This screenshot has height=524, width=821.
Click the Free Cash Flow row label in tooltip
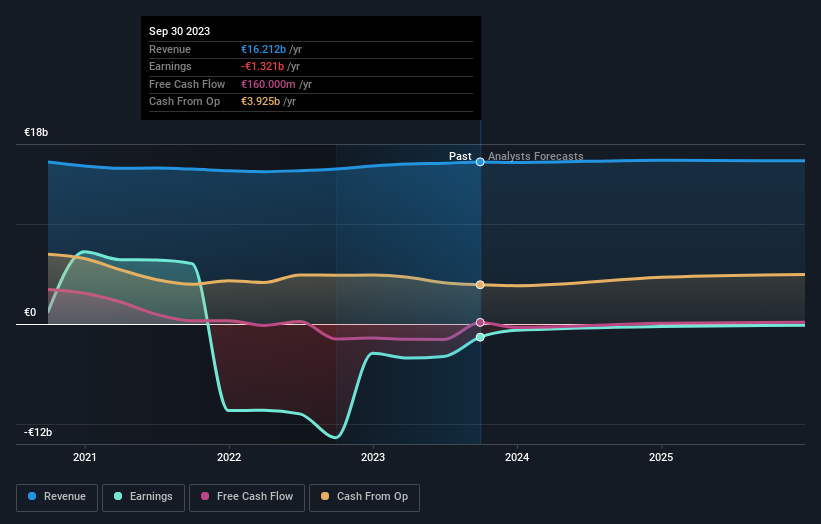[x=187, y=84]
